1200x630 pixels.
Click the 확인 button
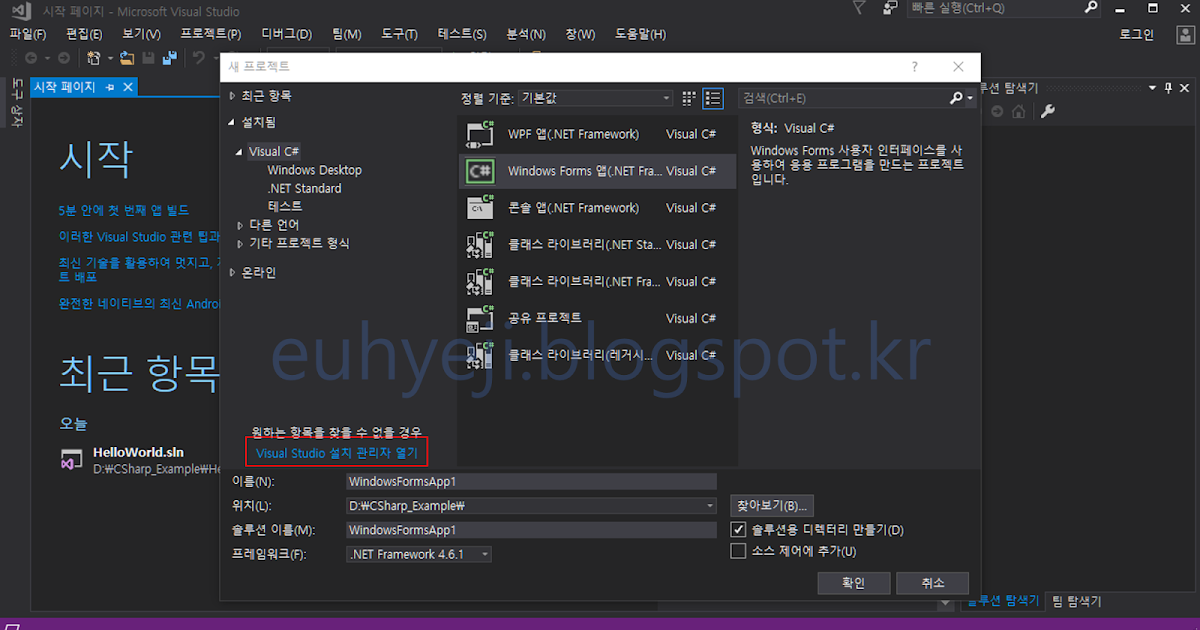[853, 583]
